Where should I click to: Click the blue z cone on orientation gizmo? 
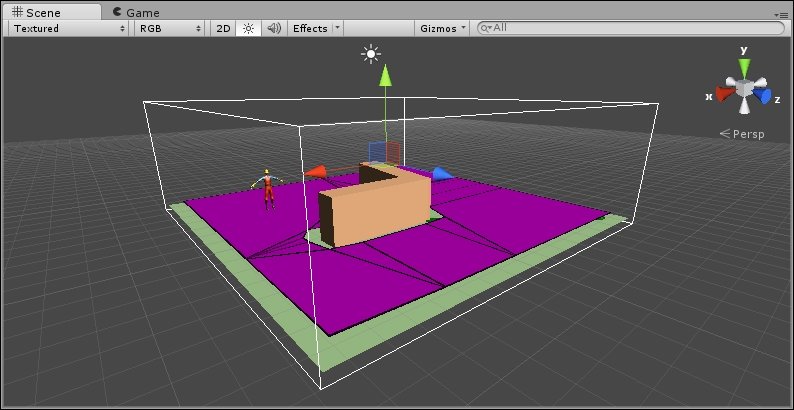click(764, 96)
